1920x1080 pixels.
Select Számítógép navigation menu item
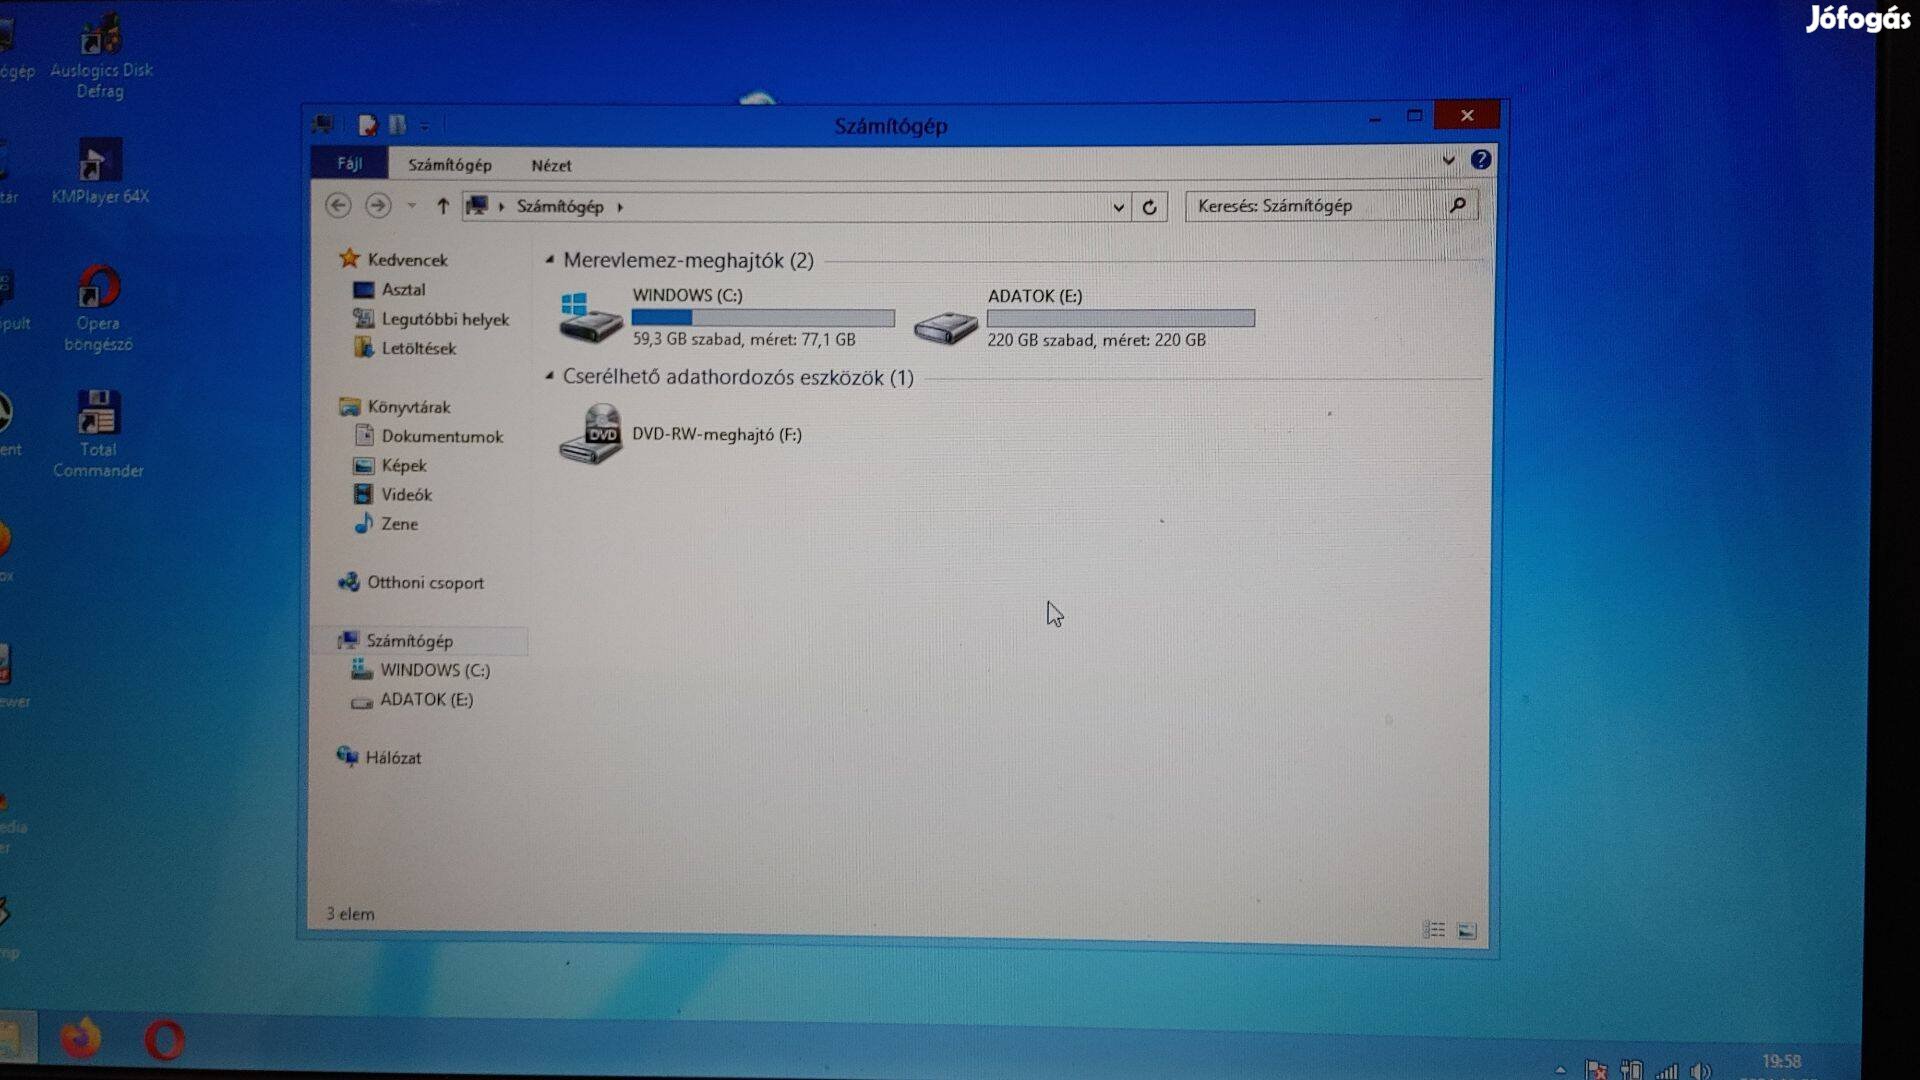[409, 640]
